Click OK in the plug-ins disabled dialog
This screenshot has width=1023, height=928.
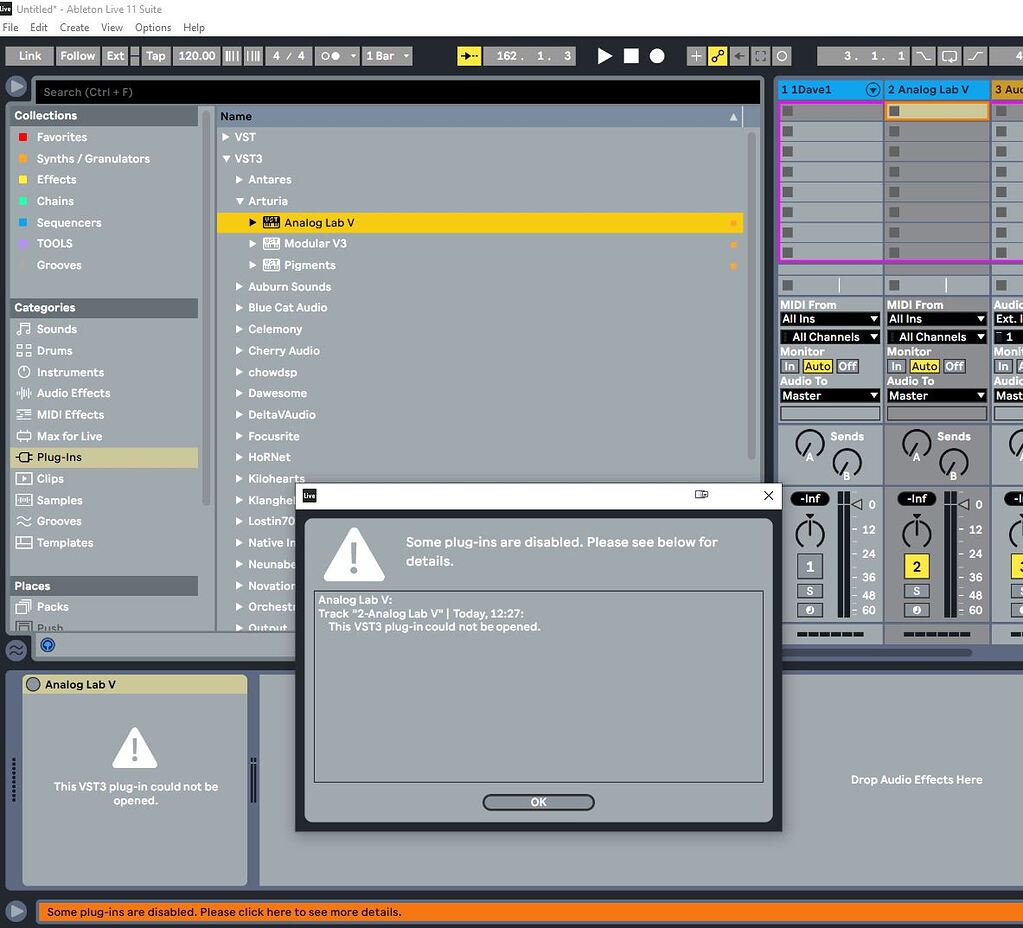coord(538,802)
